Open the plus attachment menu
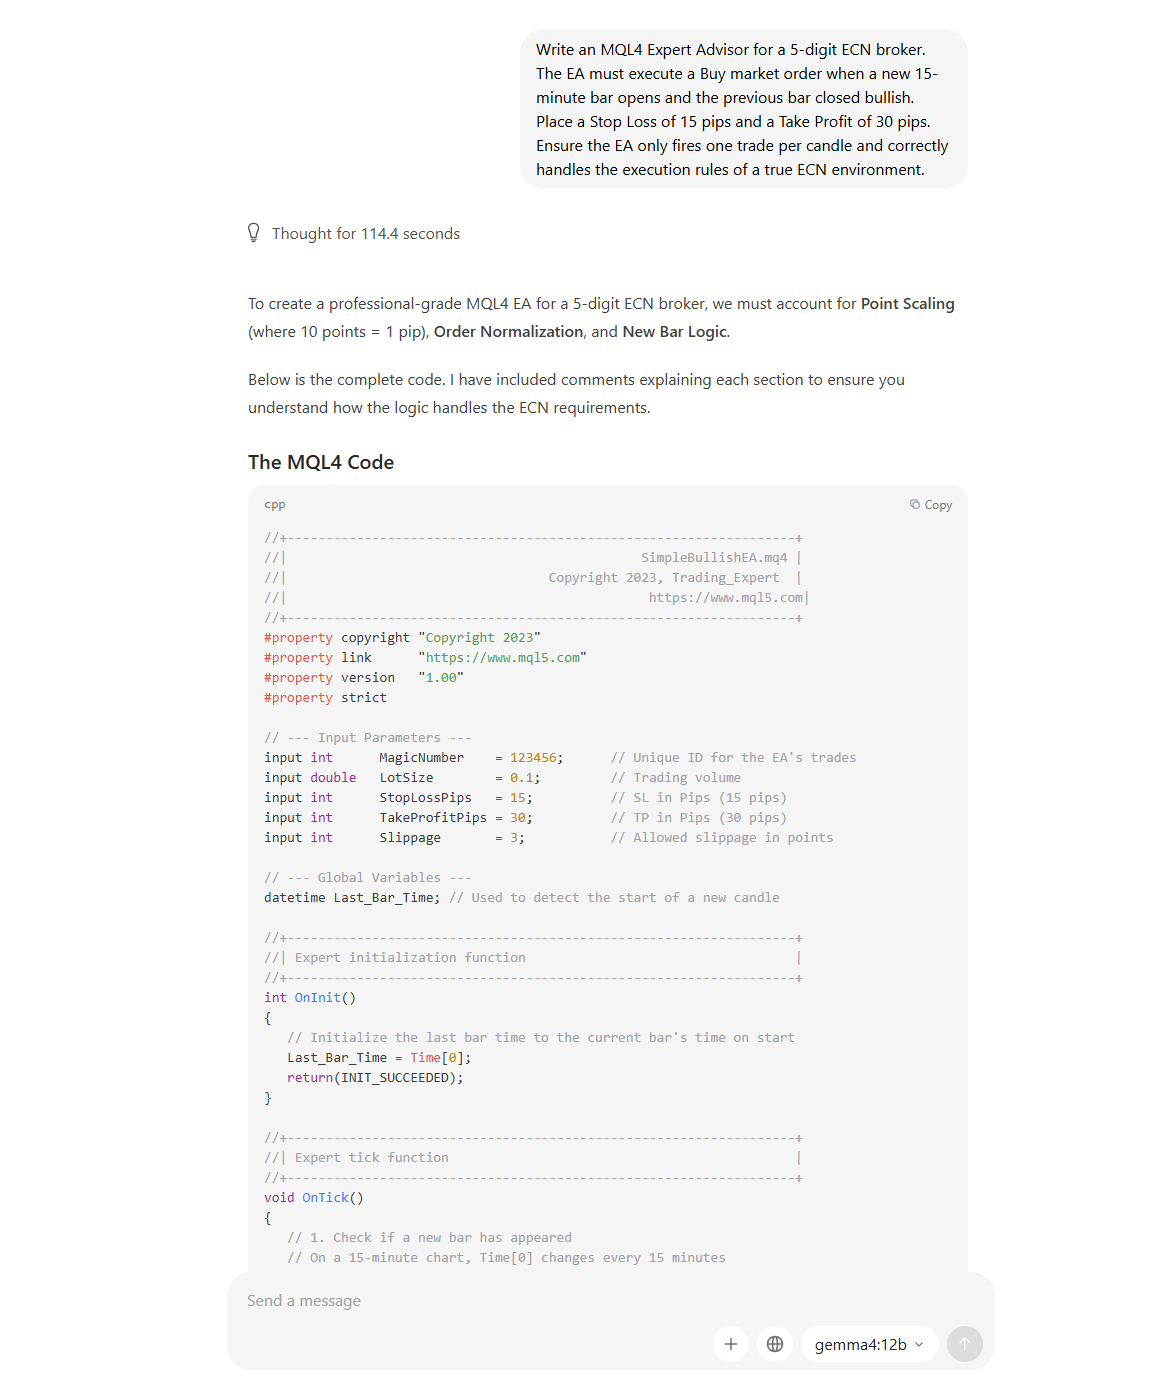The height and width of the screenshot is (1374, 1169). pyautogui.click(x=731, y=1344)
